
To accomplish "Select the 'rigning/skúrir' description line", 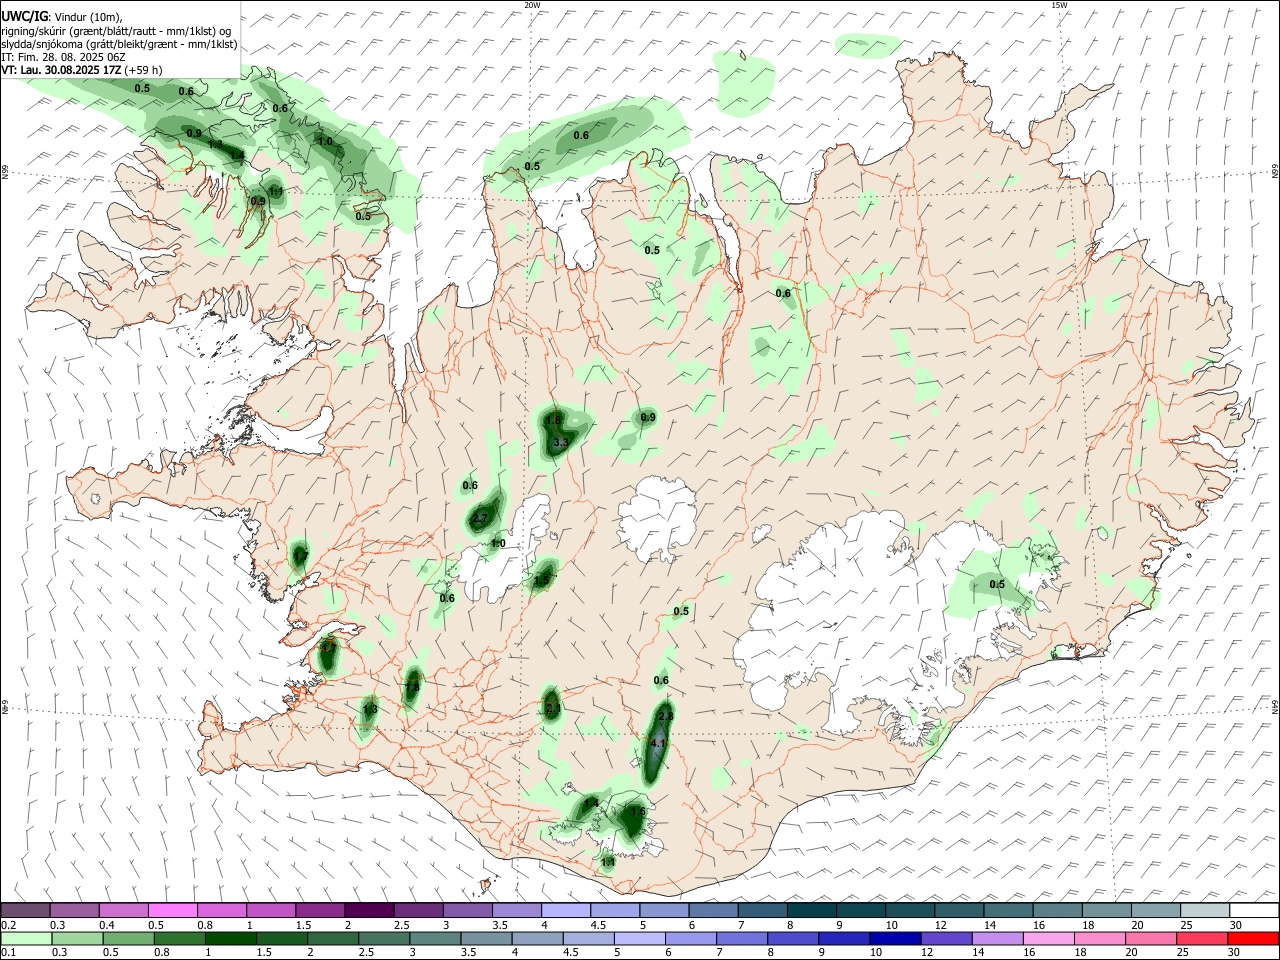I will click(x=116, y=31).
